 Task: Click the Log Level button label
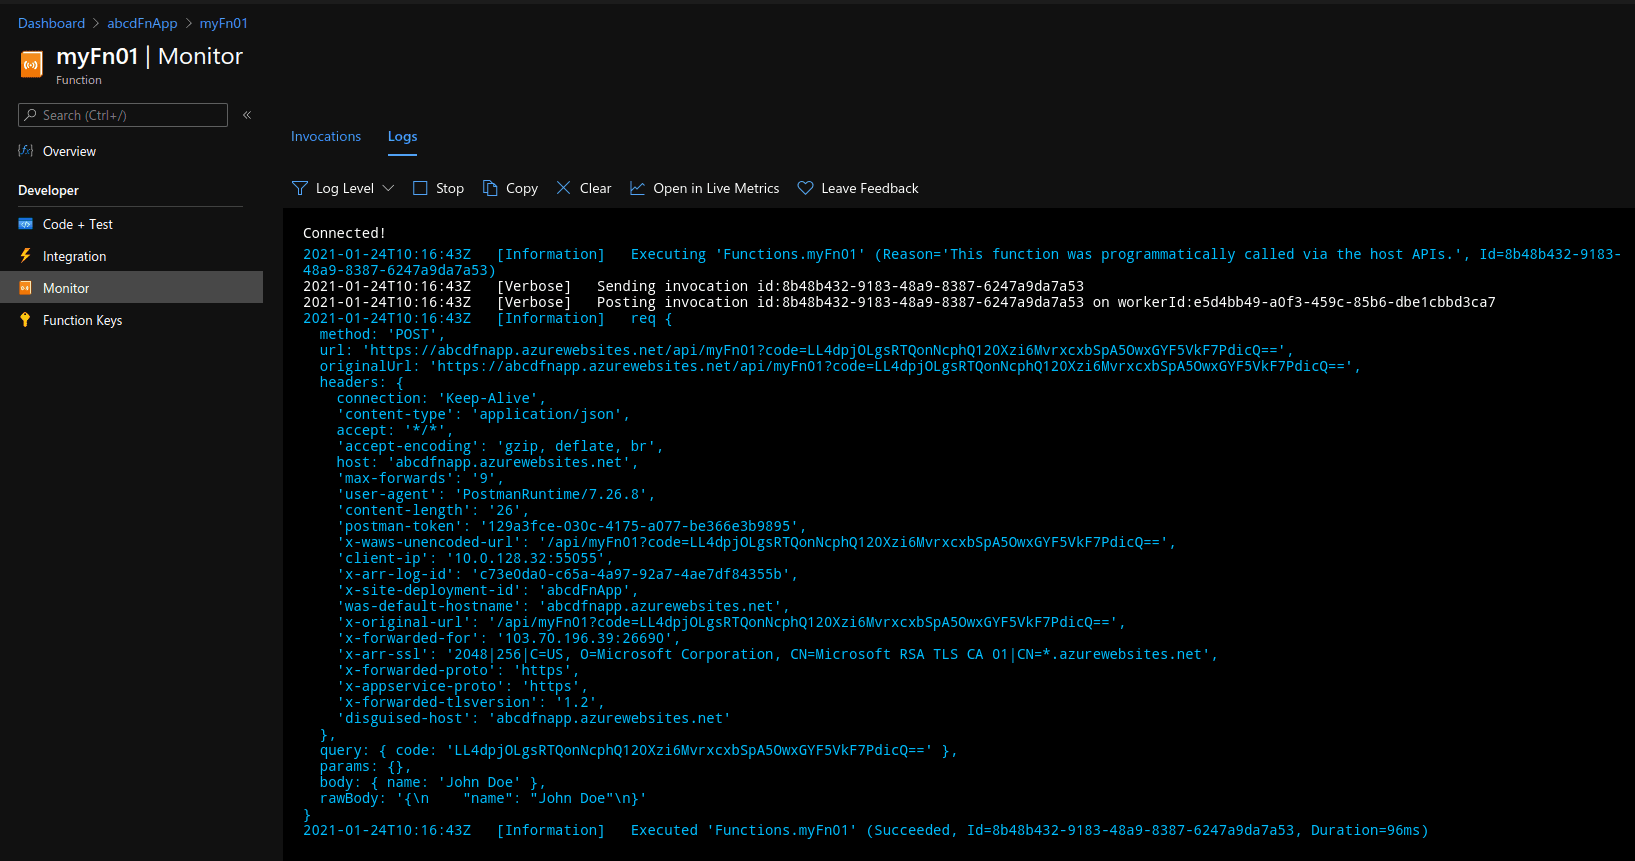(x=345, y=188)
